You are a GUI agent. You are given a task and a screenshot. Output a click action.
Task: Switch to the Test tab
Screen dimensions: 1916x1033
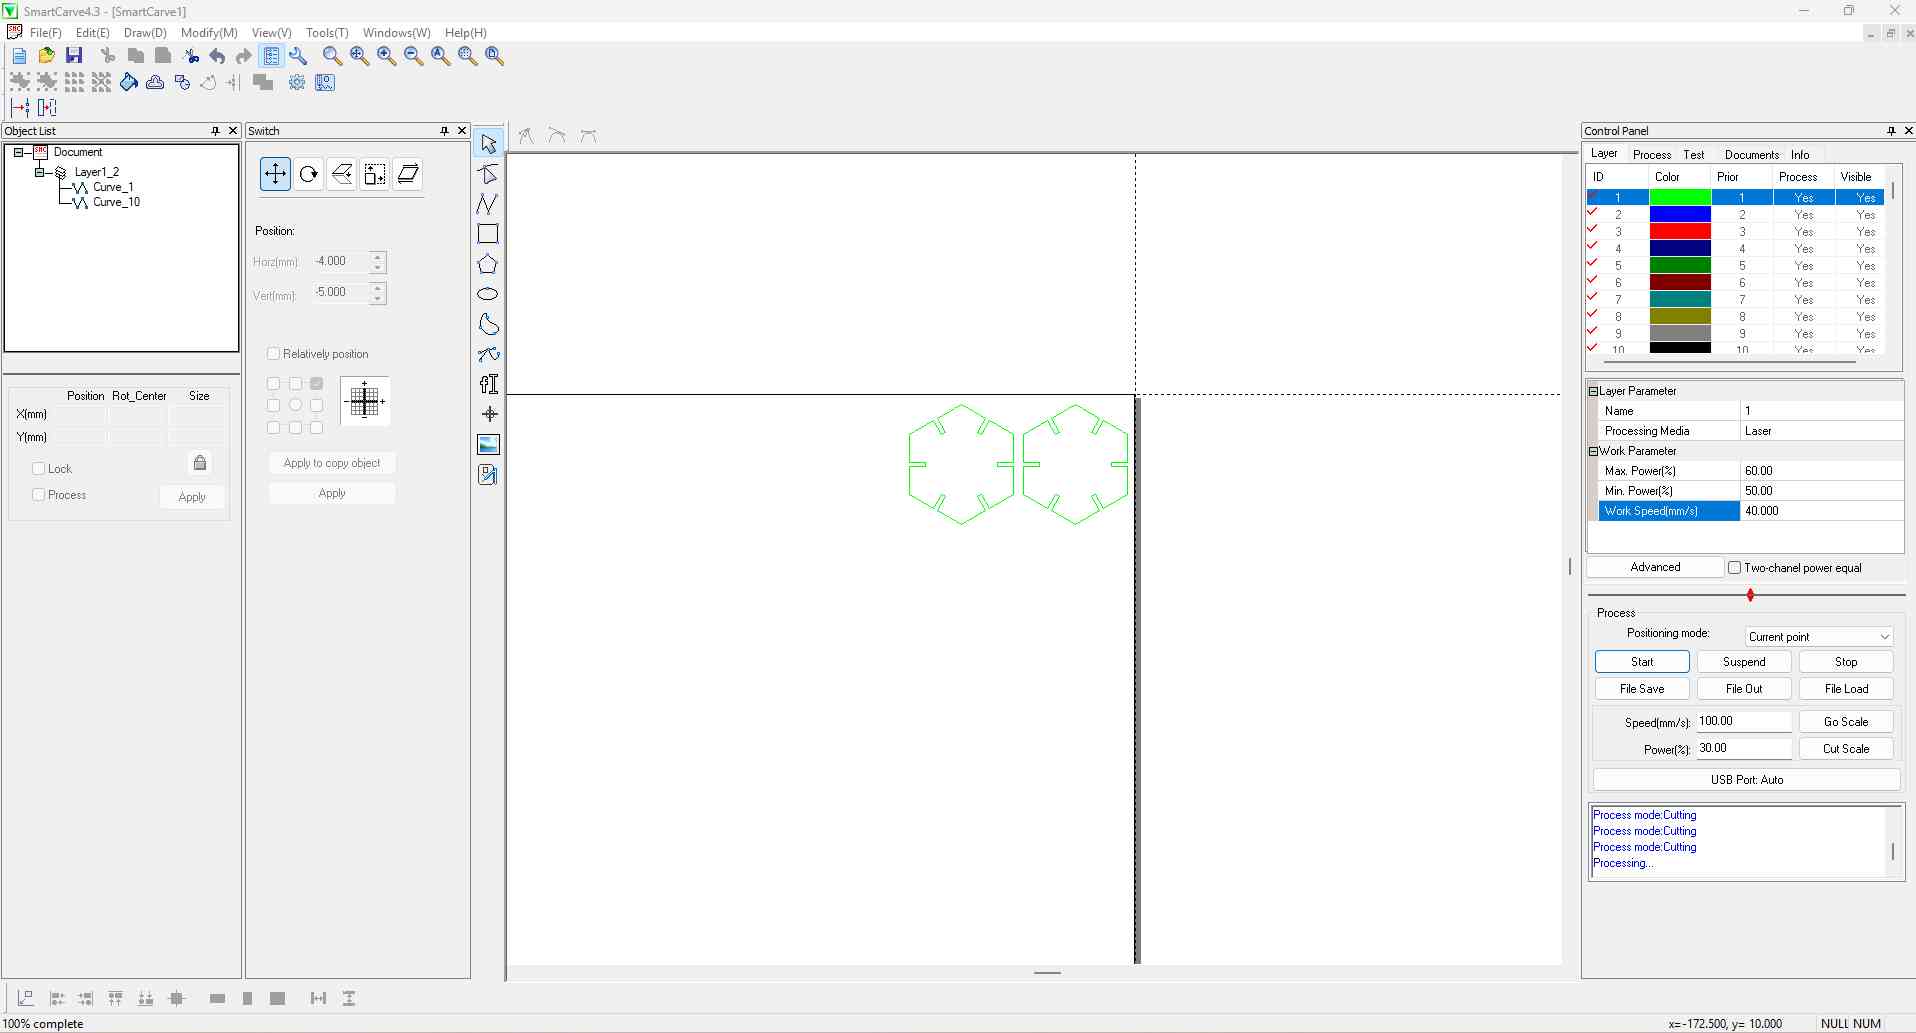click(x=1693, y=155)
